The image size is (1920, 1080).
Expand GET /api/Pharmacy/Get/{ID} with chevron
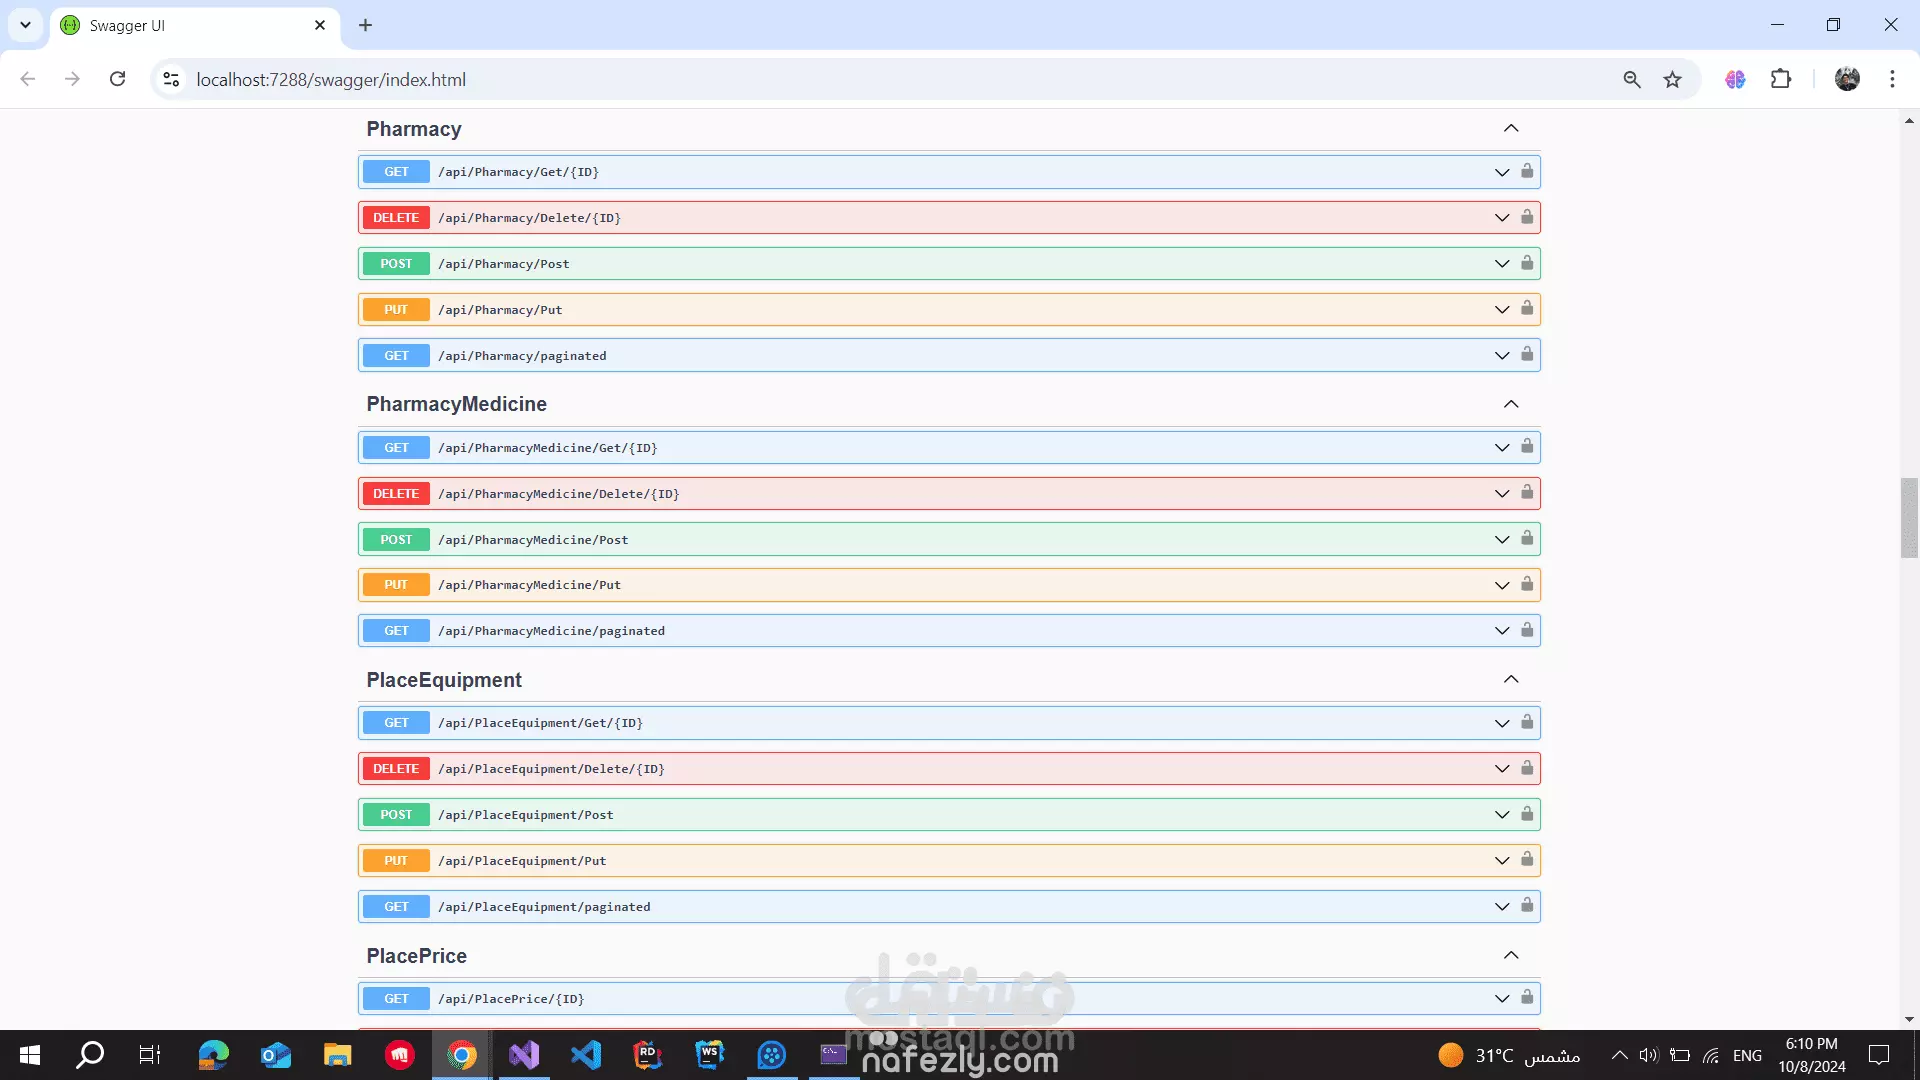coord(1502,172)
